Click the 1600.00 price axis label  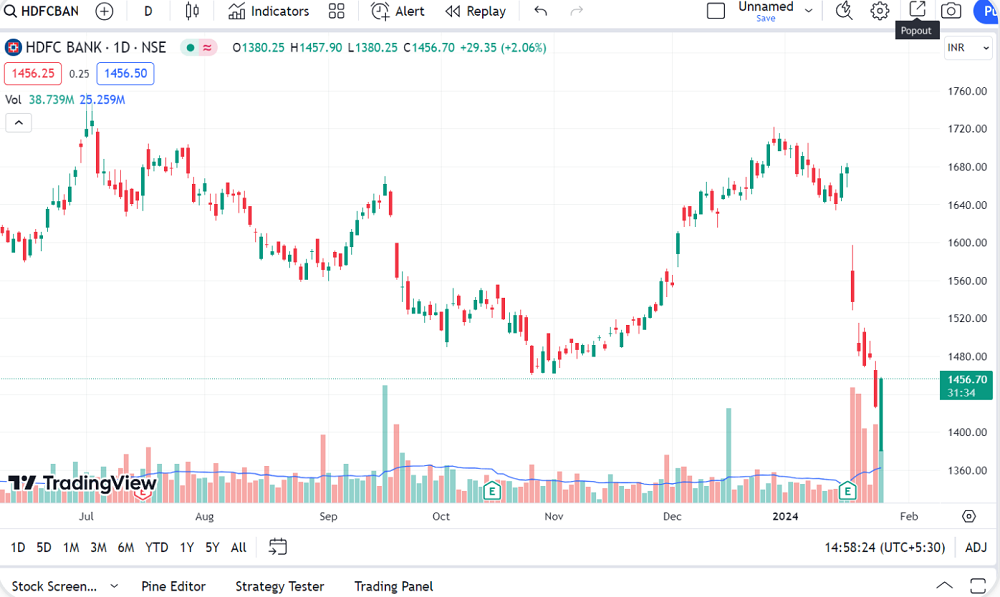967,242
